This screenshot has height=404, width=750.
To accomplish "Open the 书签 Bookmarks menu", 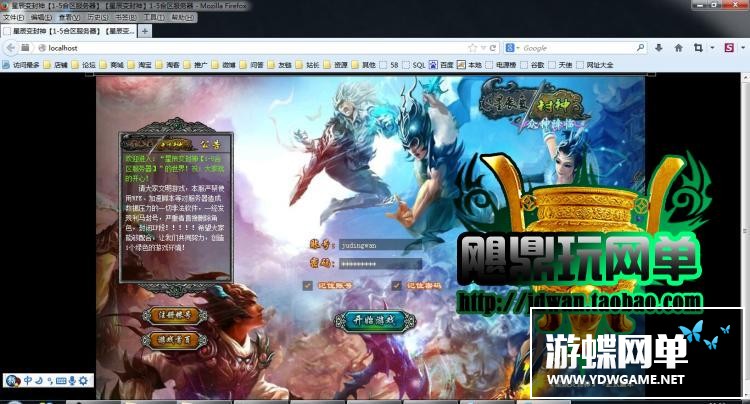I will pyautogui.click(x=126, y=17).
